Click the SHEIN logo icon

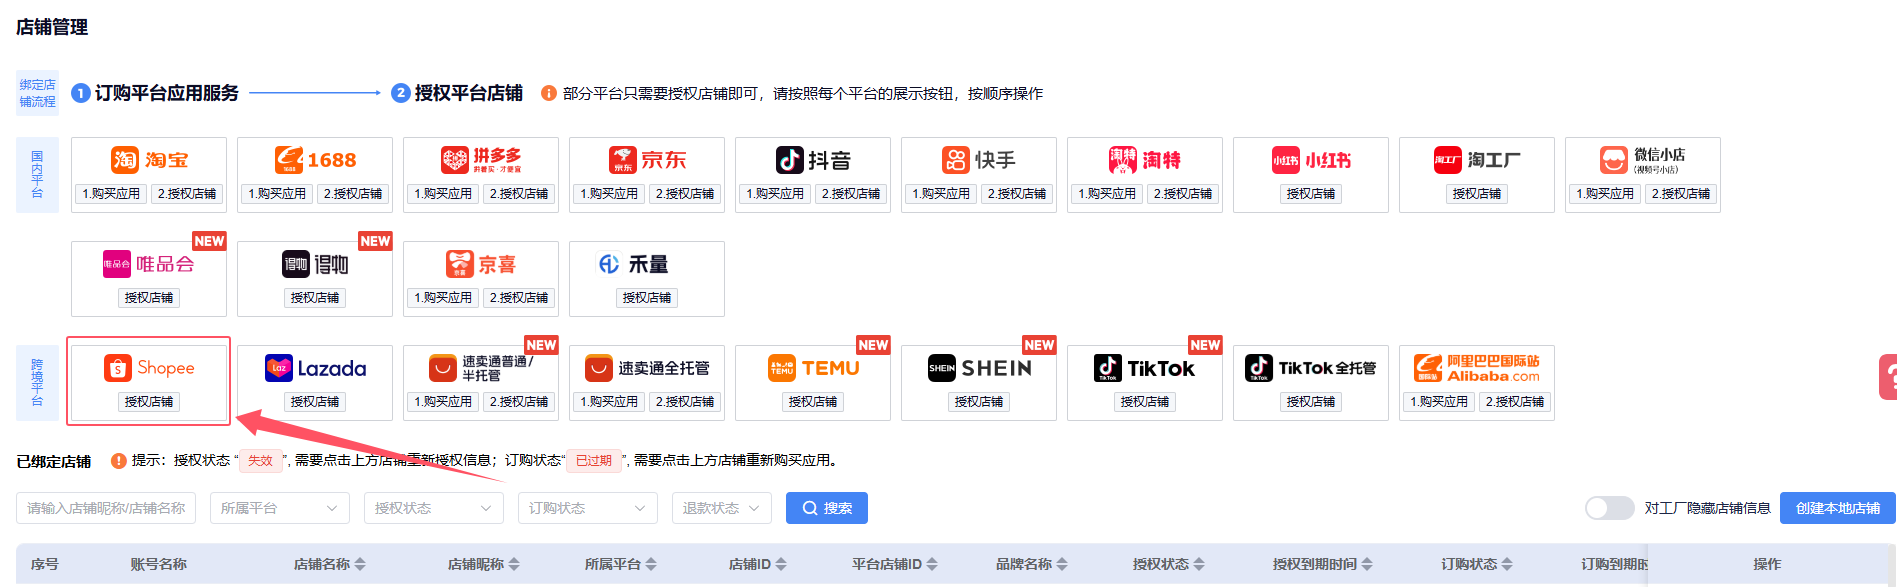[942, 368]
